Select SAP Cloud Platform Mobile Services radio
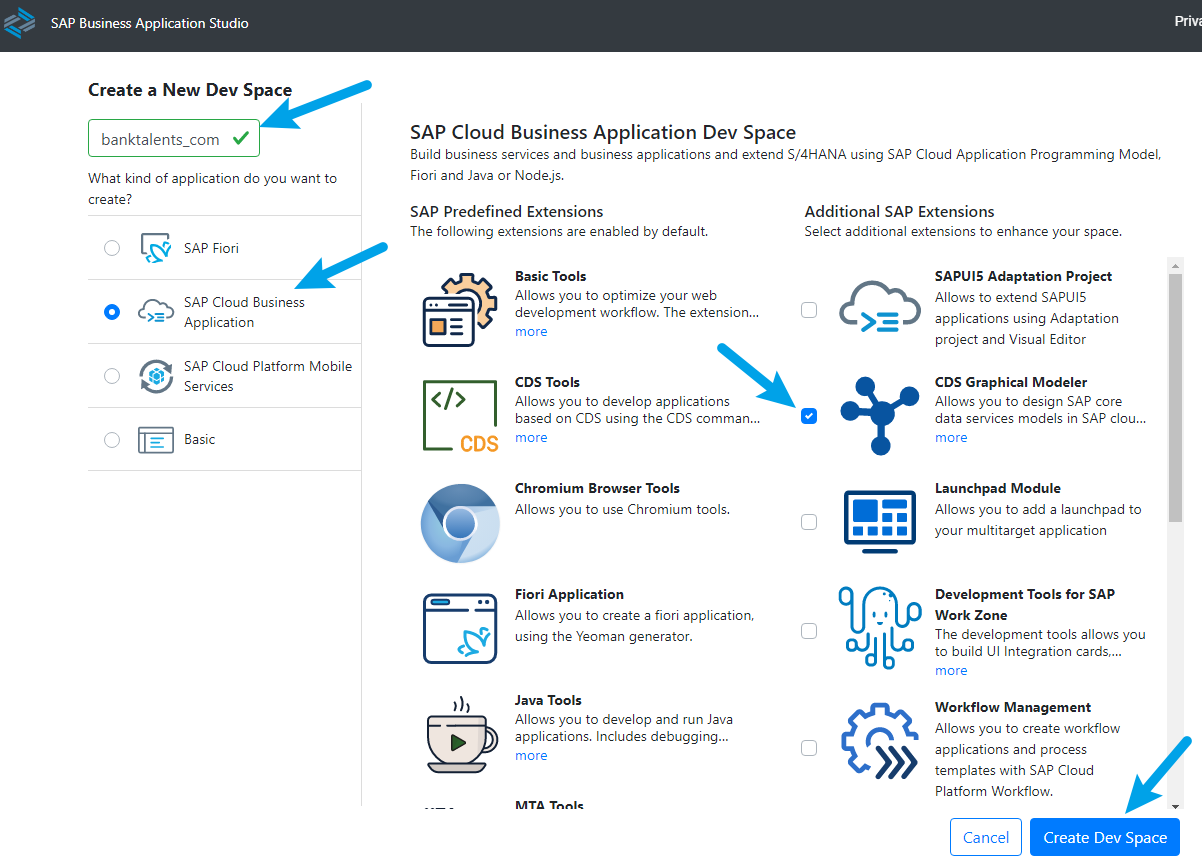 pyautogui.click(x=112, y=376)
